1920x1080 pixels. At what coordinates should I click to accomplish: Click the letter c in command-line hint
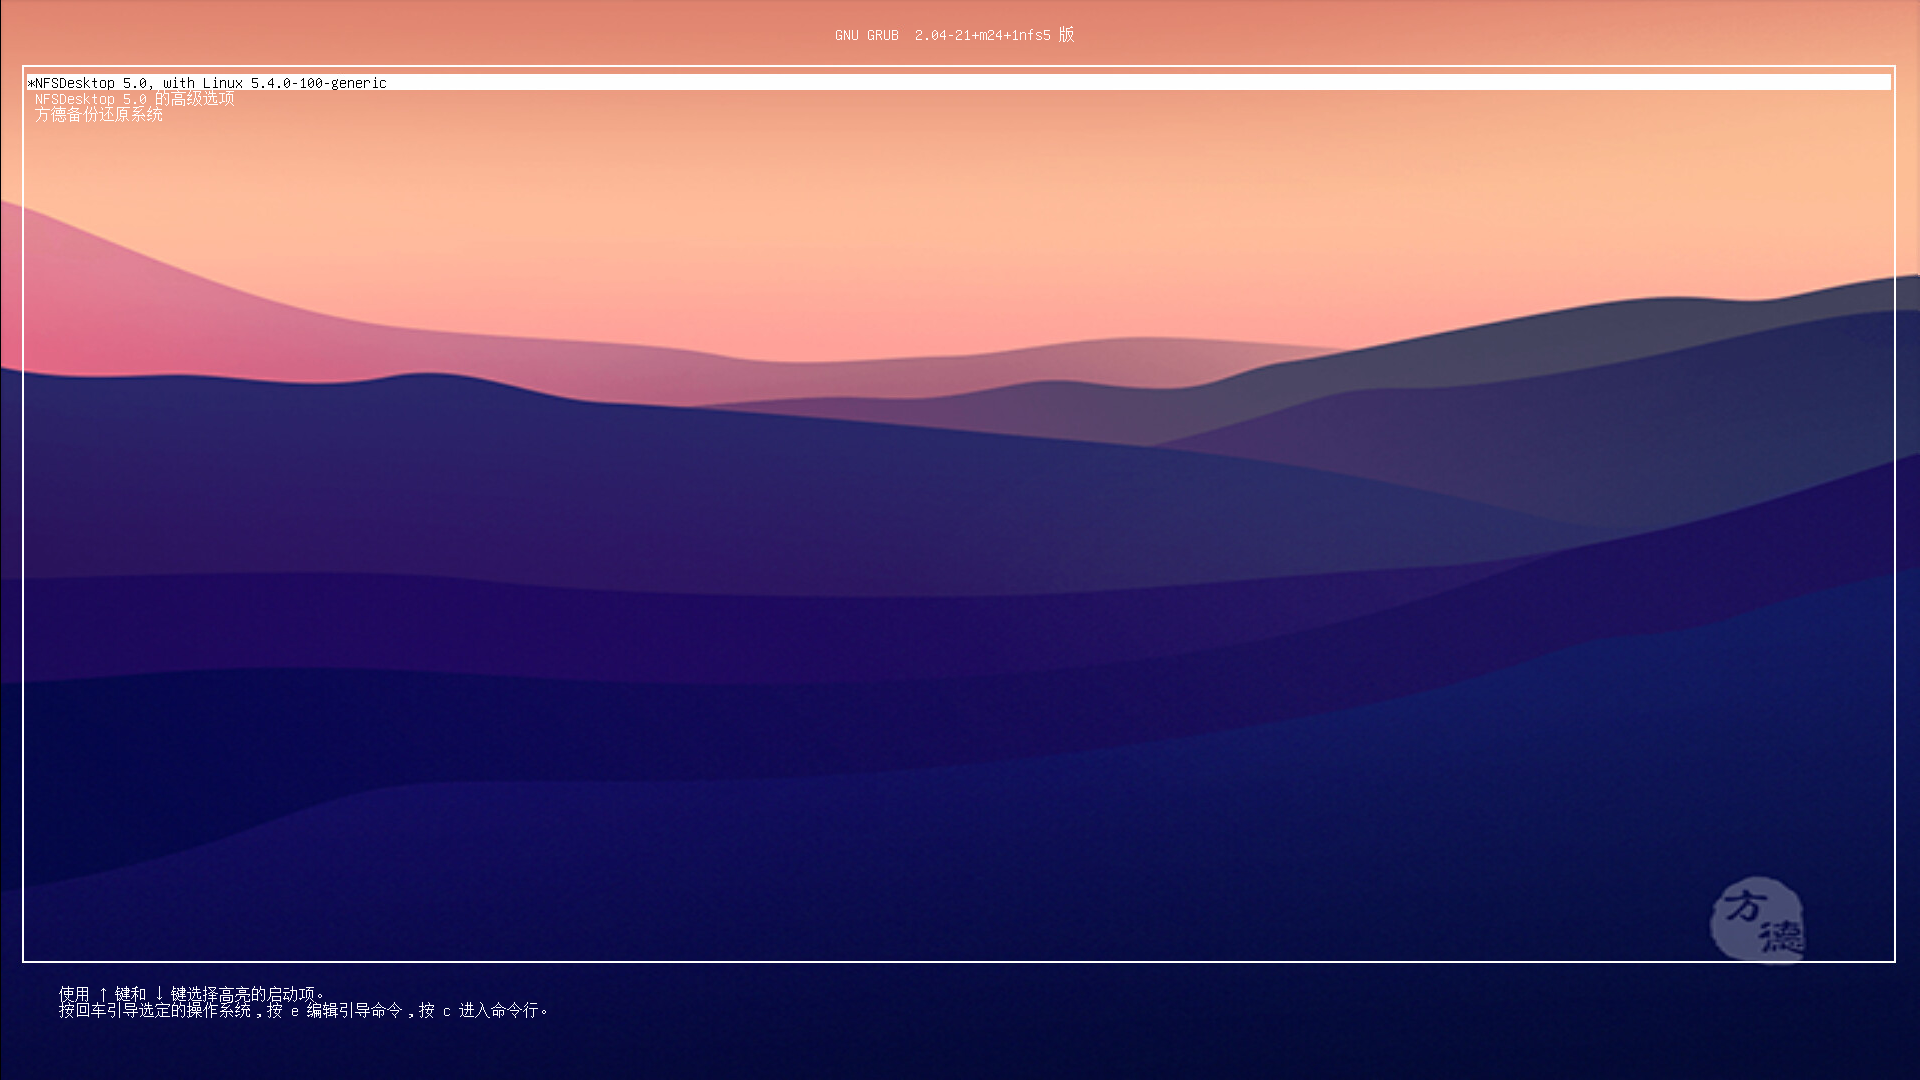[447, 1011]
